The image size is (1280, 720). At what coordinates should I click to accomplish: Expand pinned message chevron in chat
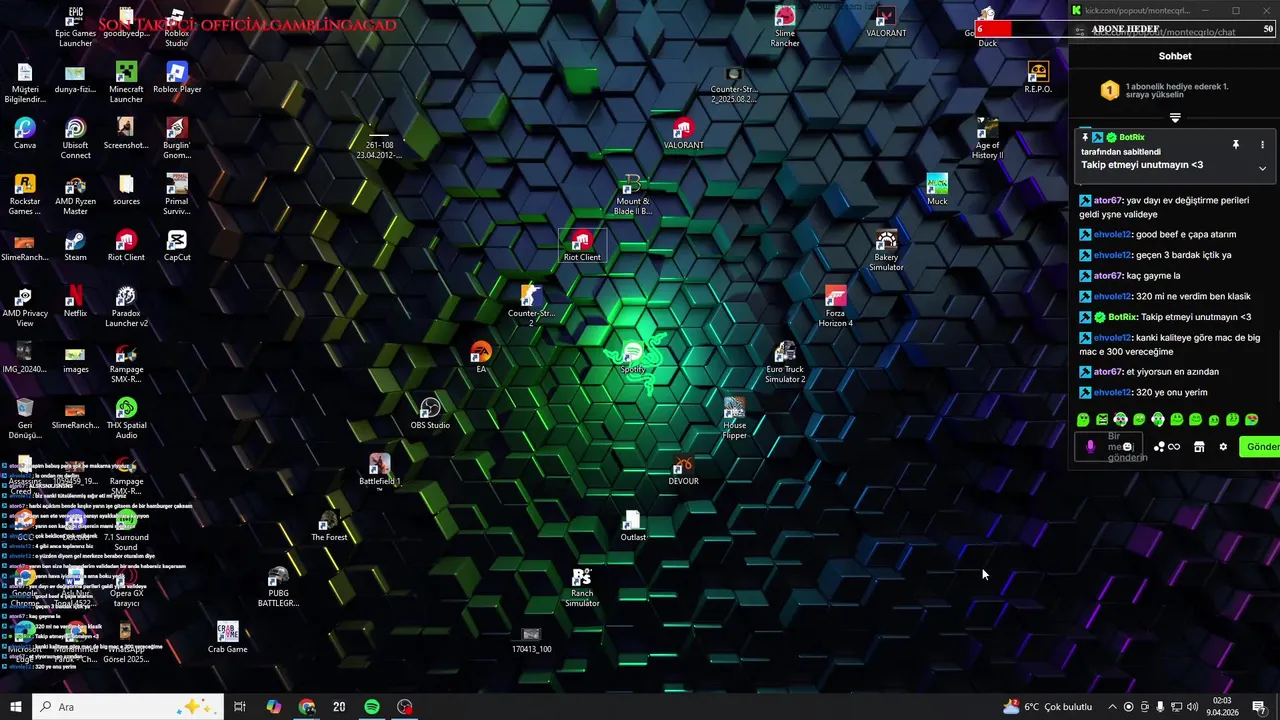coord(1262,168)
